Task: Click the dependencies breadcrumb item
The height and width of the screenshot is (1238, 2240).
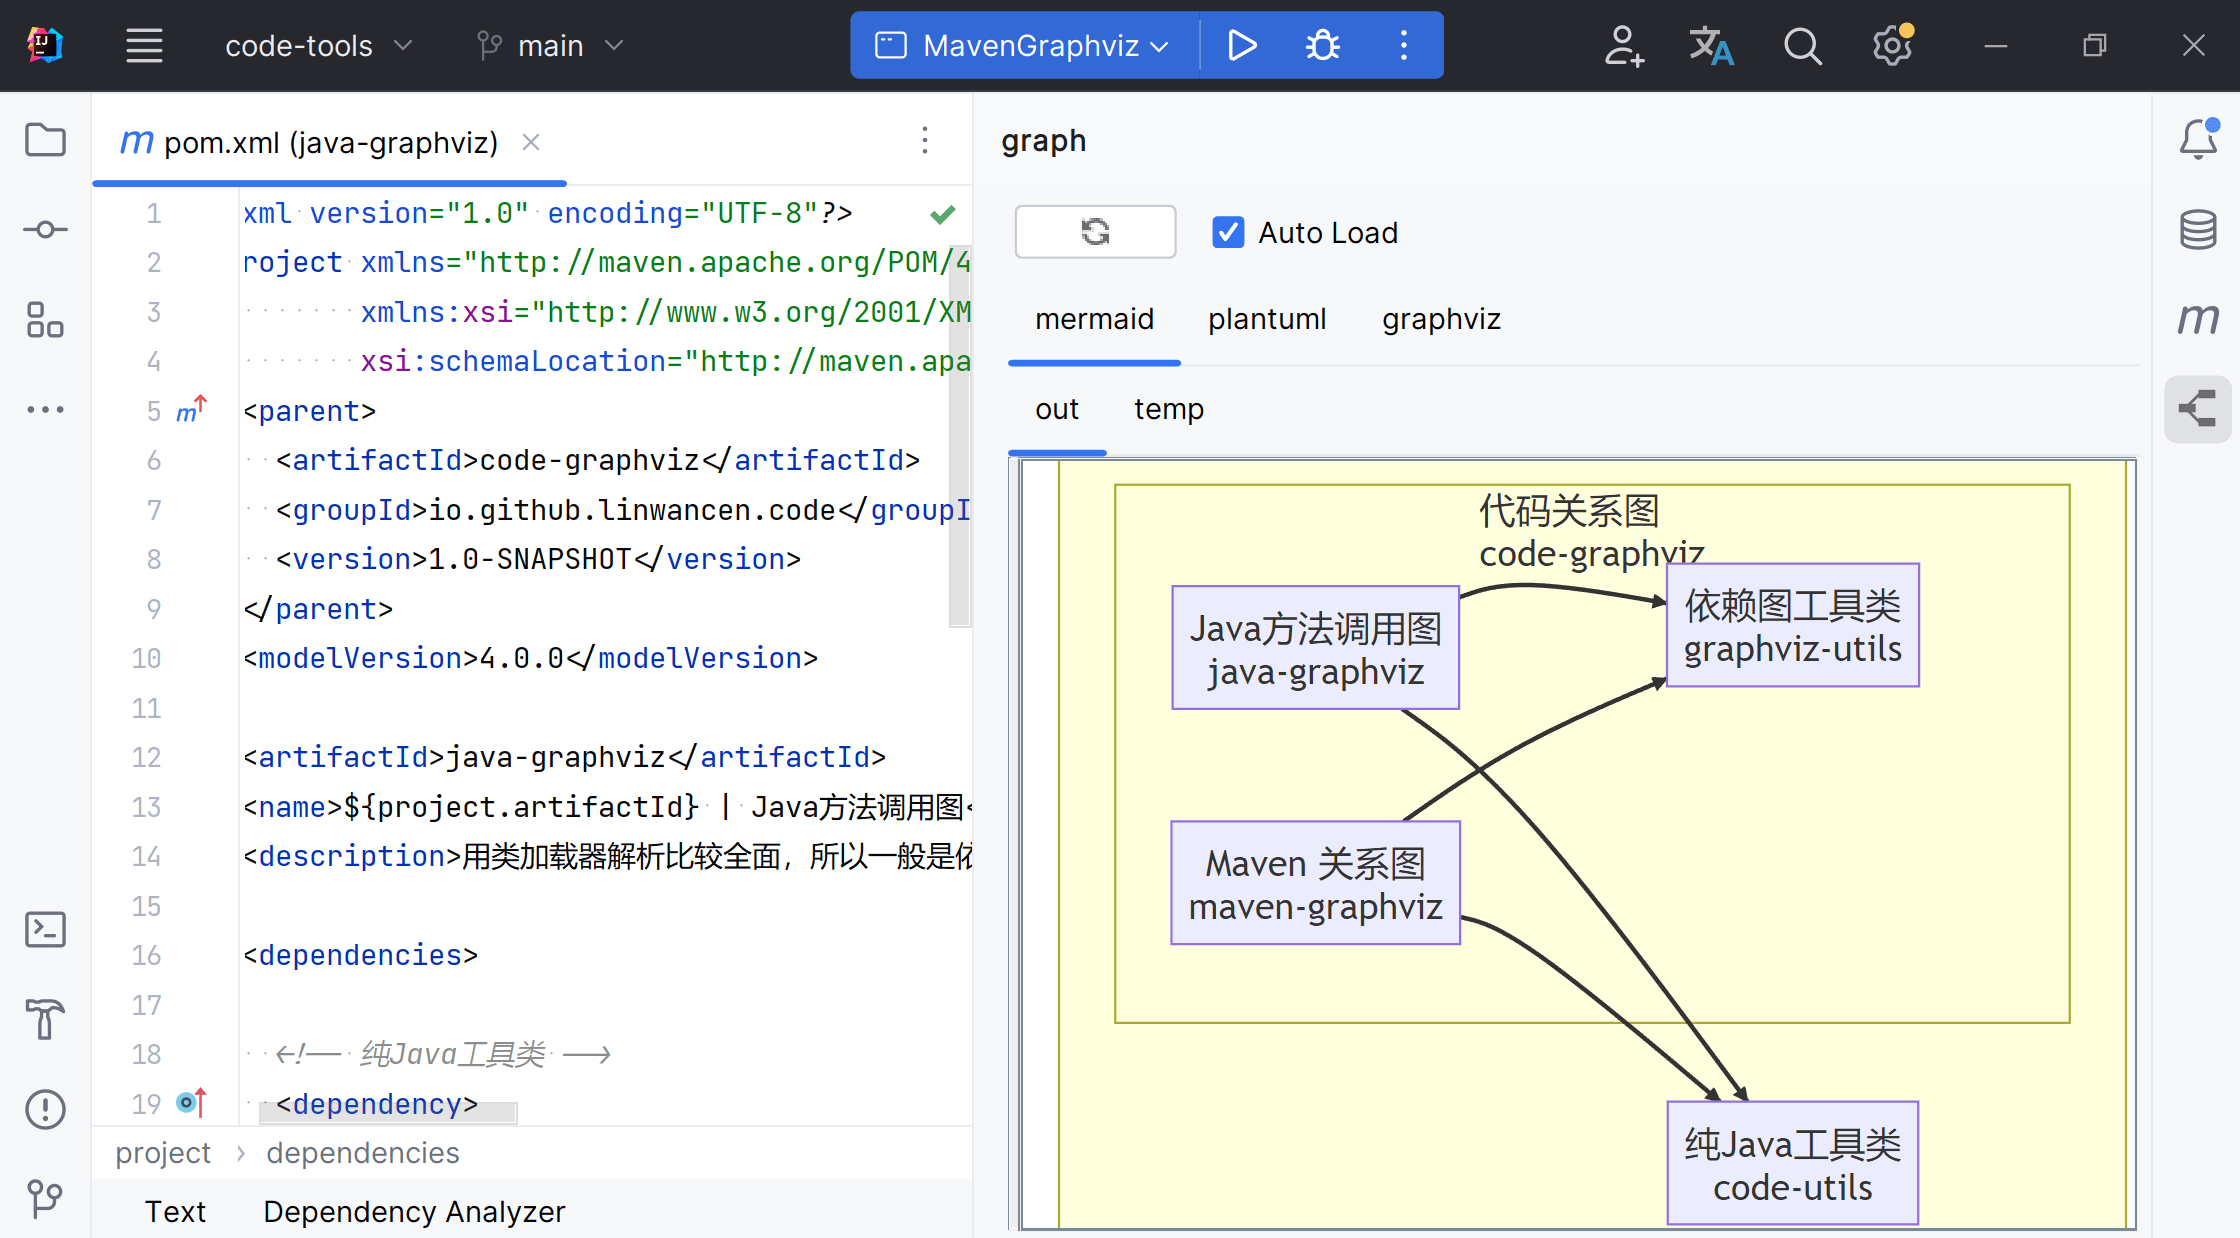Action: (x=362, y=1153)
